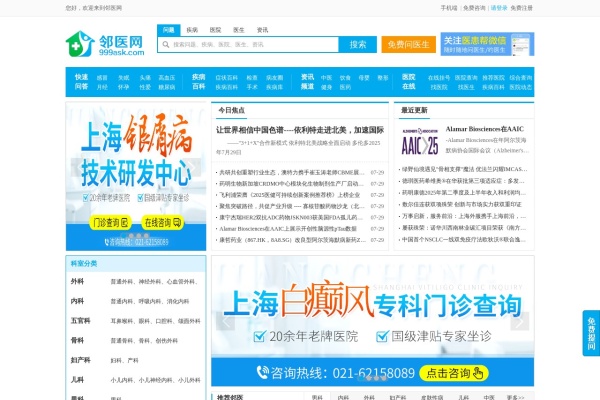Select the 医院 search tab
Screen dimensions: 600x400
pyautogui.click(x=215, y=30)
